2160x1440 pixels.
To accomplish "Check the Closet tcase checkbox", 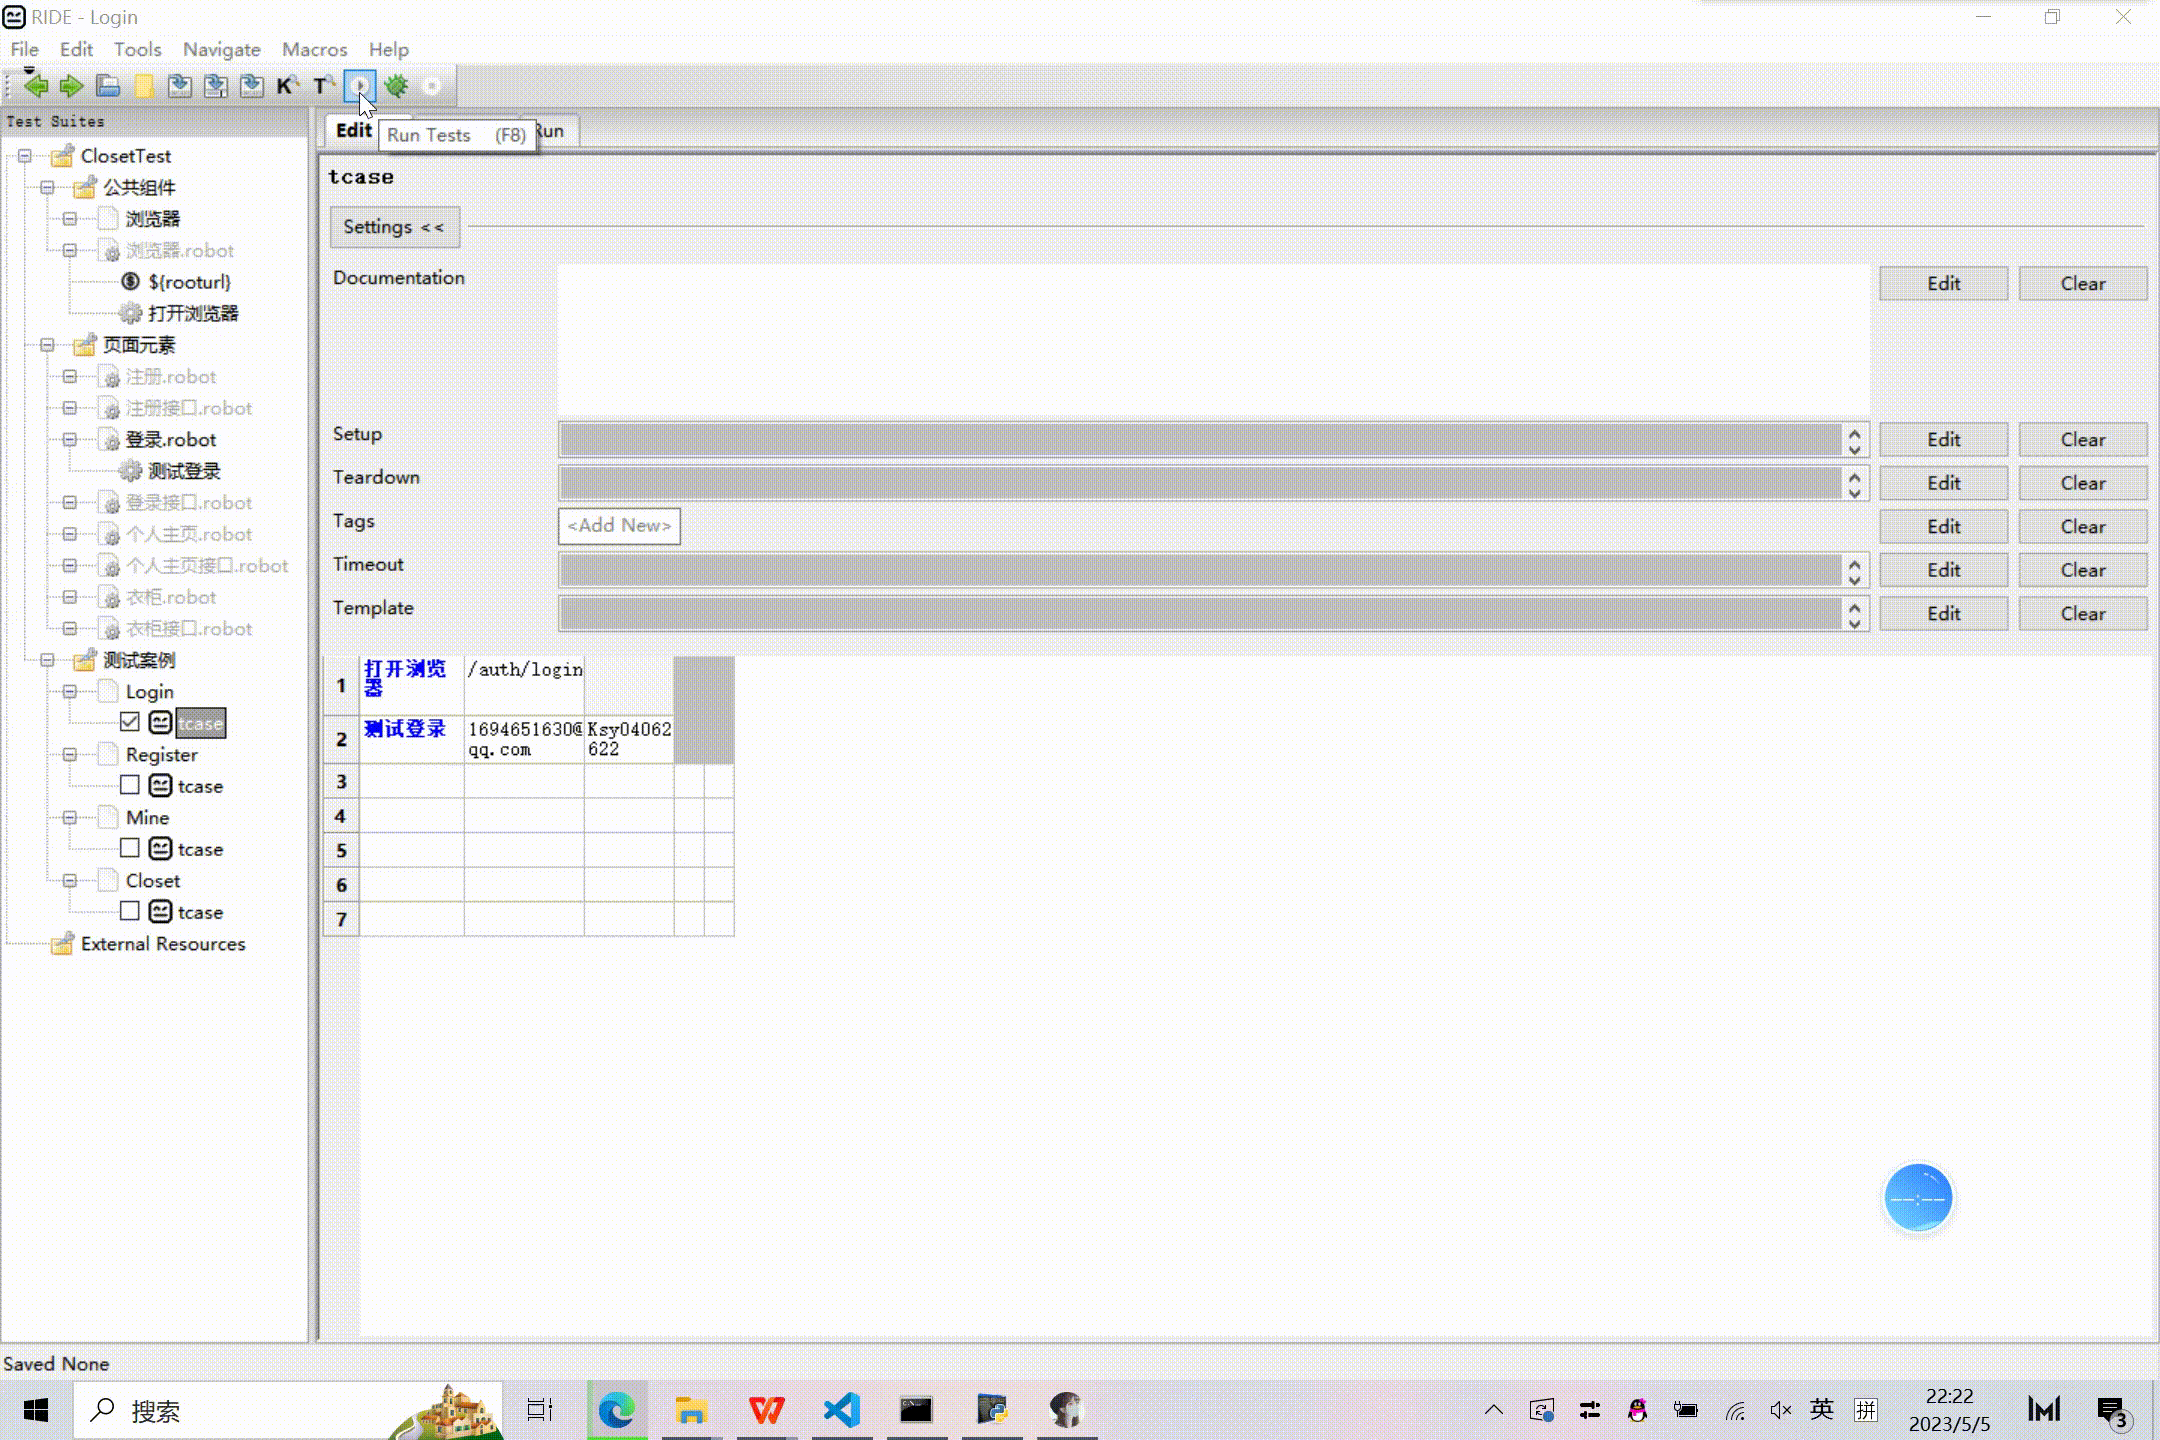I will (130, 911).
